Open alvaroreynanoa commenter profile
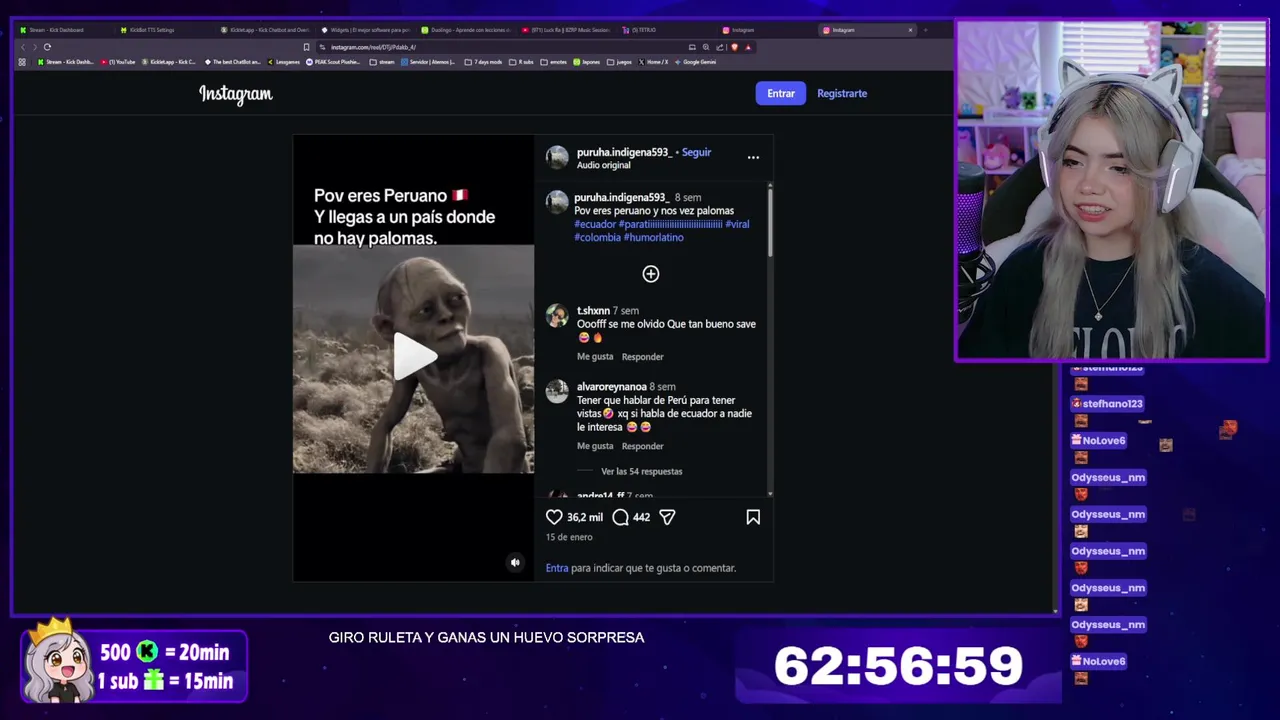1280x720 pixels. pos(612,387)
